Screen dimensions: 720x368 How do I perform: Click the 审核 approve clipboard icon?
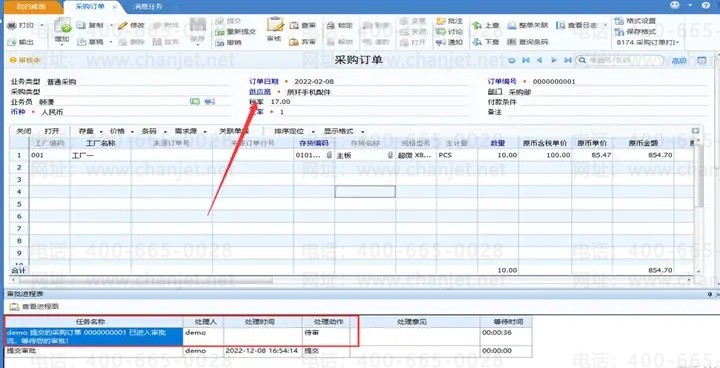pyautogui.click(x=276, y=24)
